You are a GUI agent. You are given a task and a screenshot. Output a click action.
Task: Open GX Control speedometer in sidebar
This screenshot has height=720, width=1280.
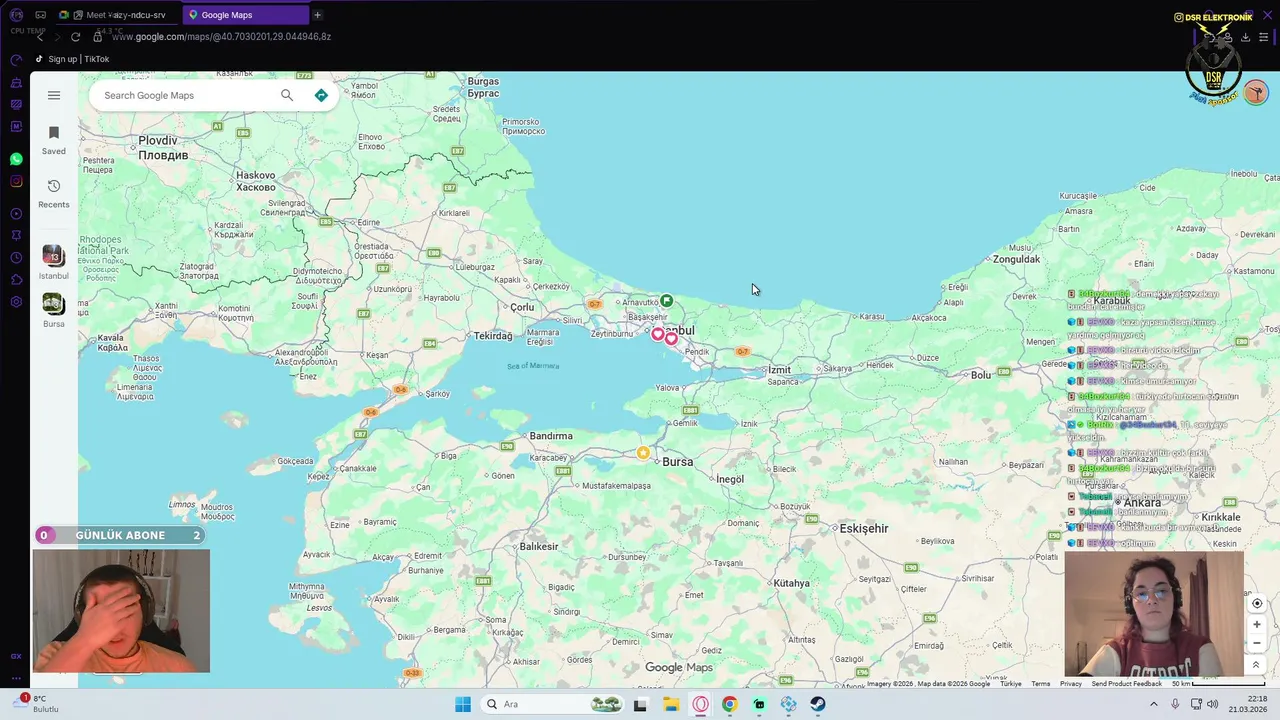[x=16, y=60]
